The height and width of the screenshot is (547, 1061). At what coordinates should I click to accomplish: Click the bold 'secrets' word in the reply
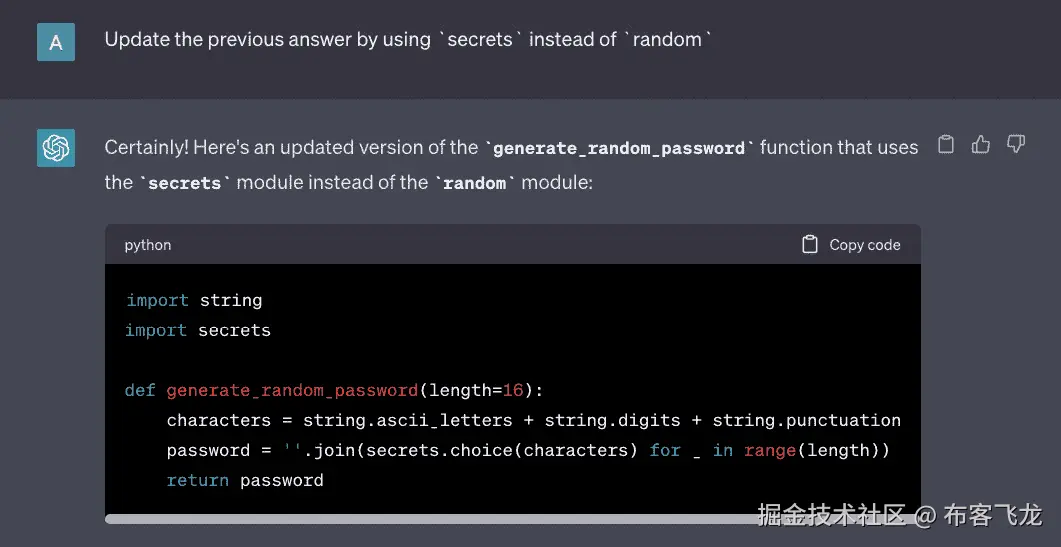pyautogui.click(x=186, y=183)
